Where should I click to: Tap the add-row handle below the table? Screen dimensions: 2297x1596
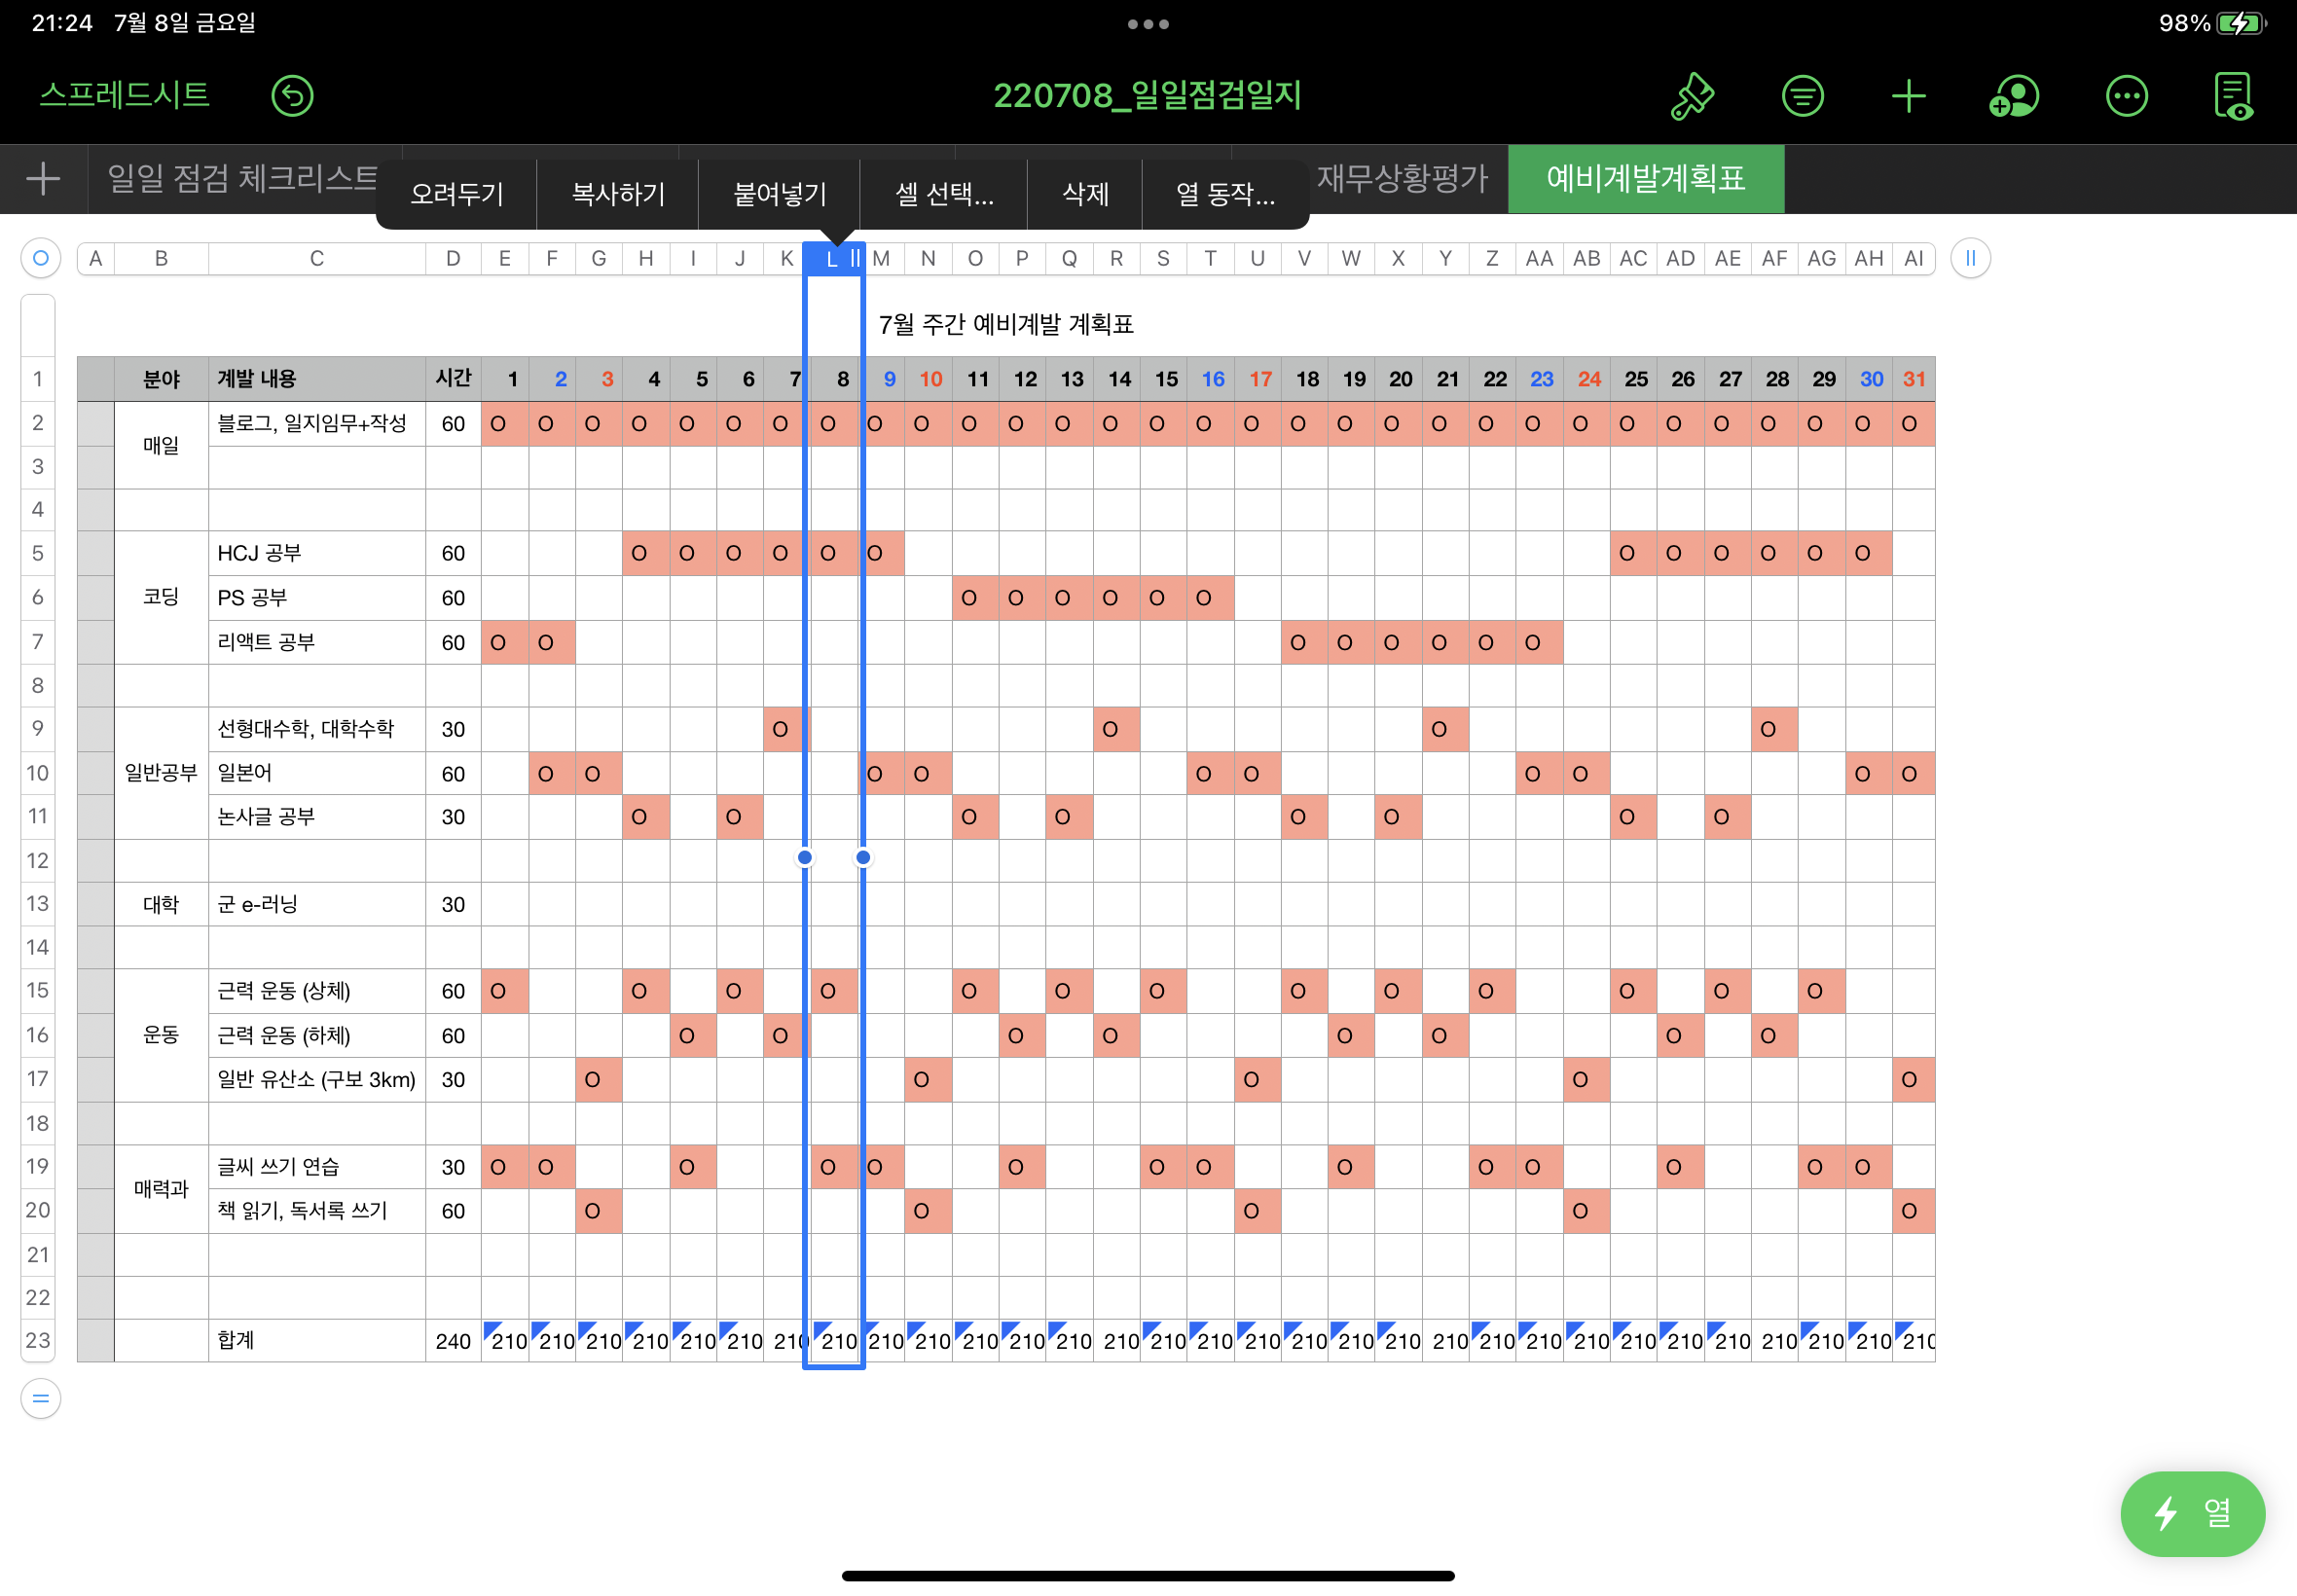click(x=41, y=1398)
